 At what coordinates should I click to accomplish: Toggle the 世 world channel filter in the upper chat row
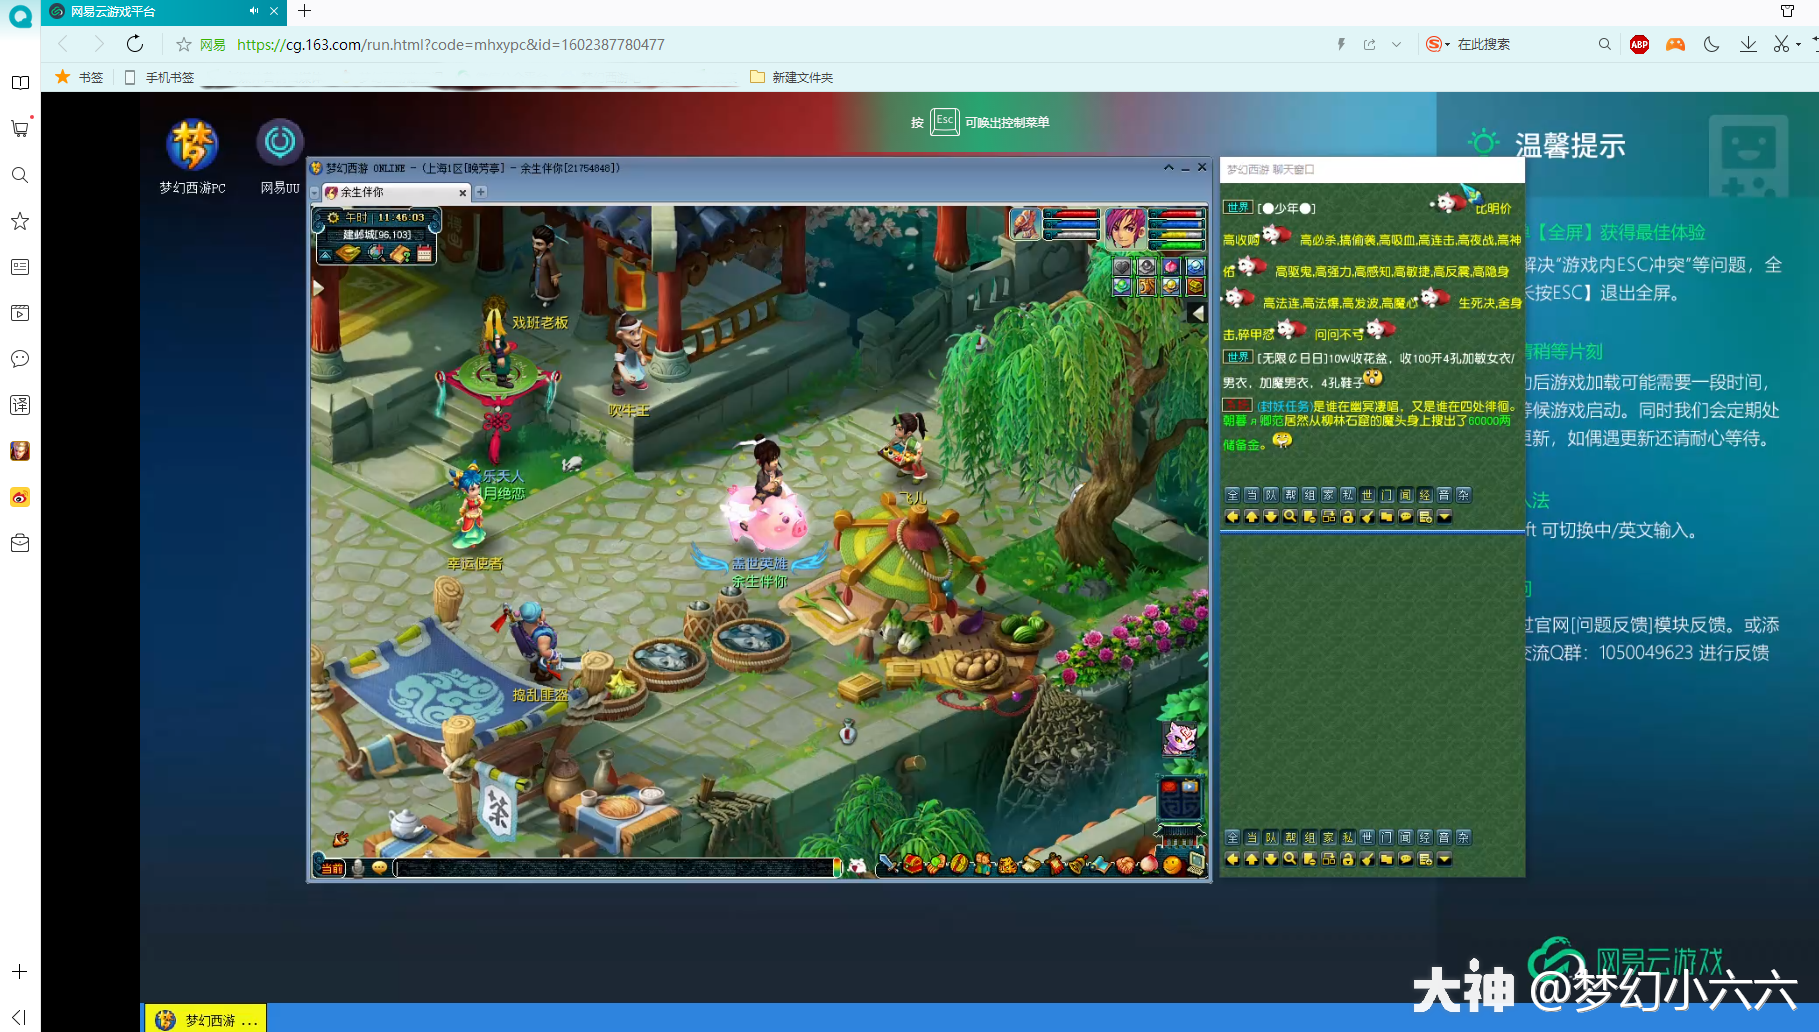[1367, 495]
